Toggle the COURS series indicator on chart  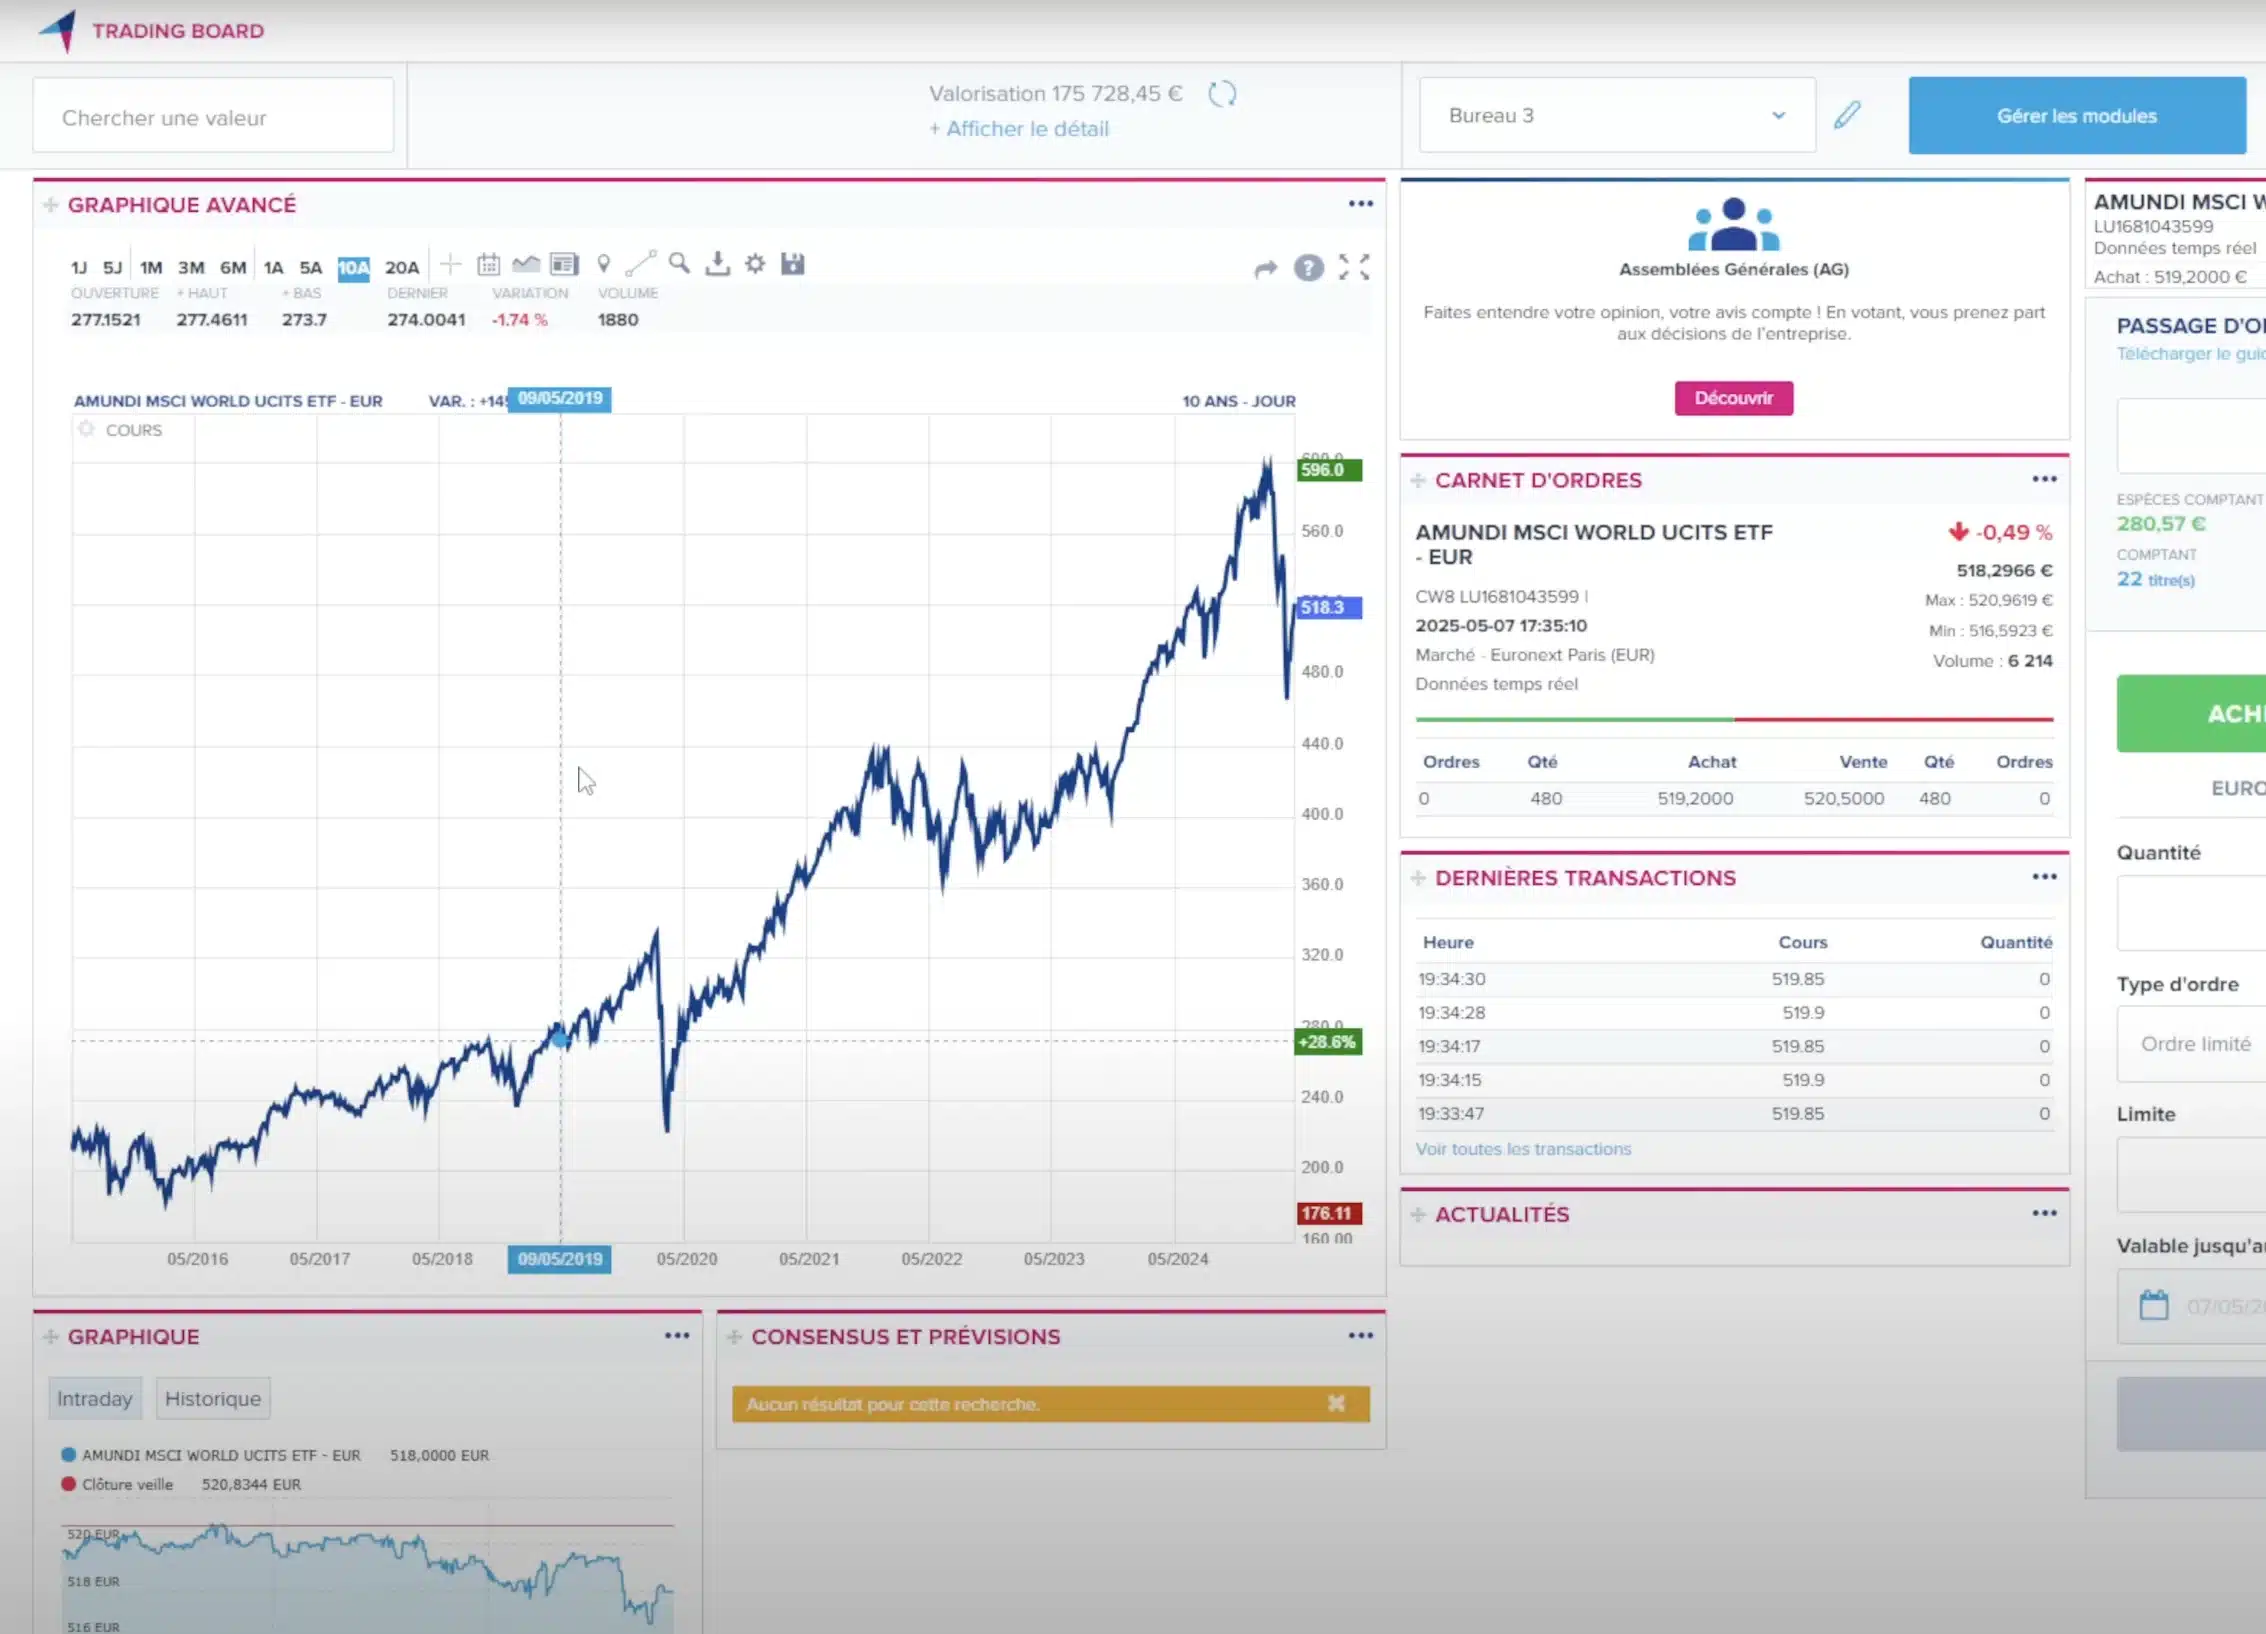coord(87,429)
